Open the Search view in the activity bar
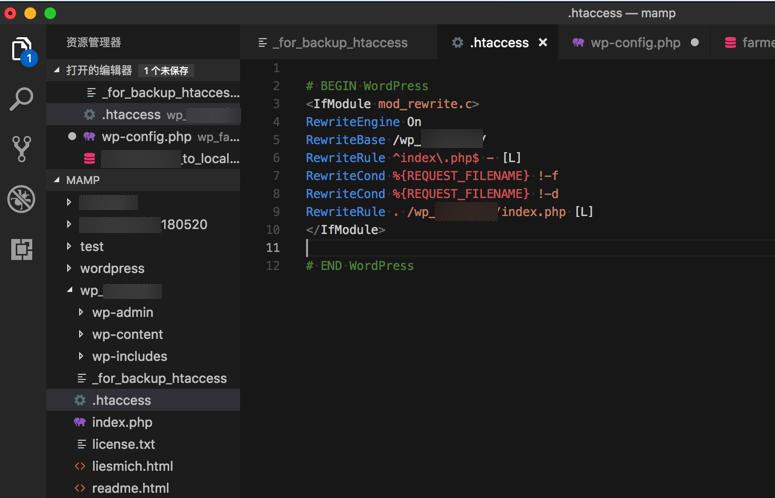 21,99
